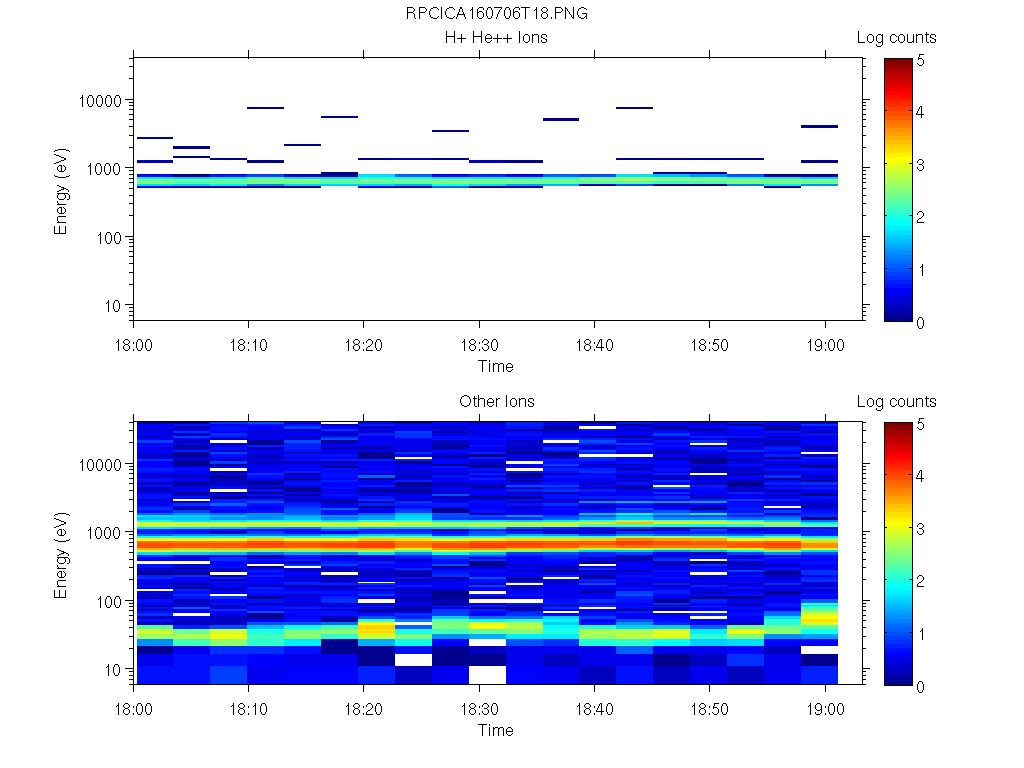1024x768 pixels.
Task: Click inside the H+ He++ Ions spectrogram
Action: pyautogui.click(x=499, y=189)
